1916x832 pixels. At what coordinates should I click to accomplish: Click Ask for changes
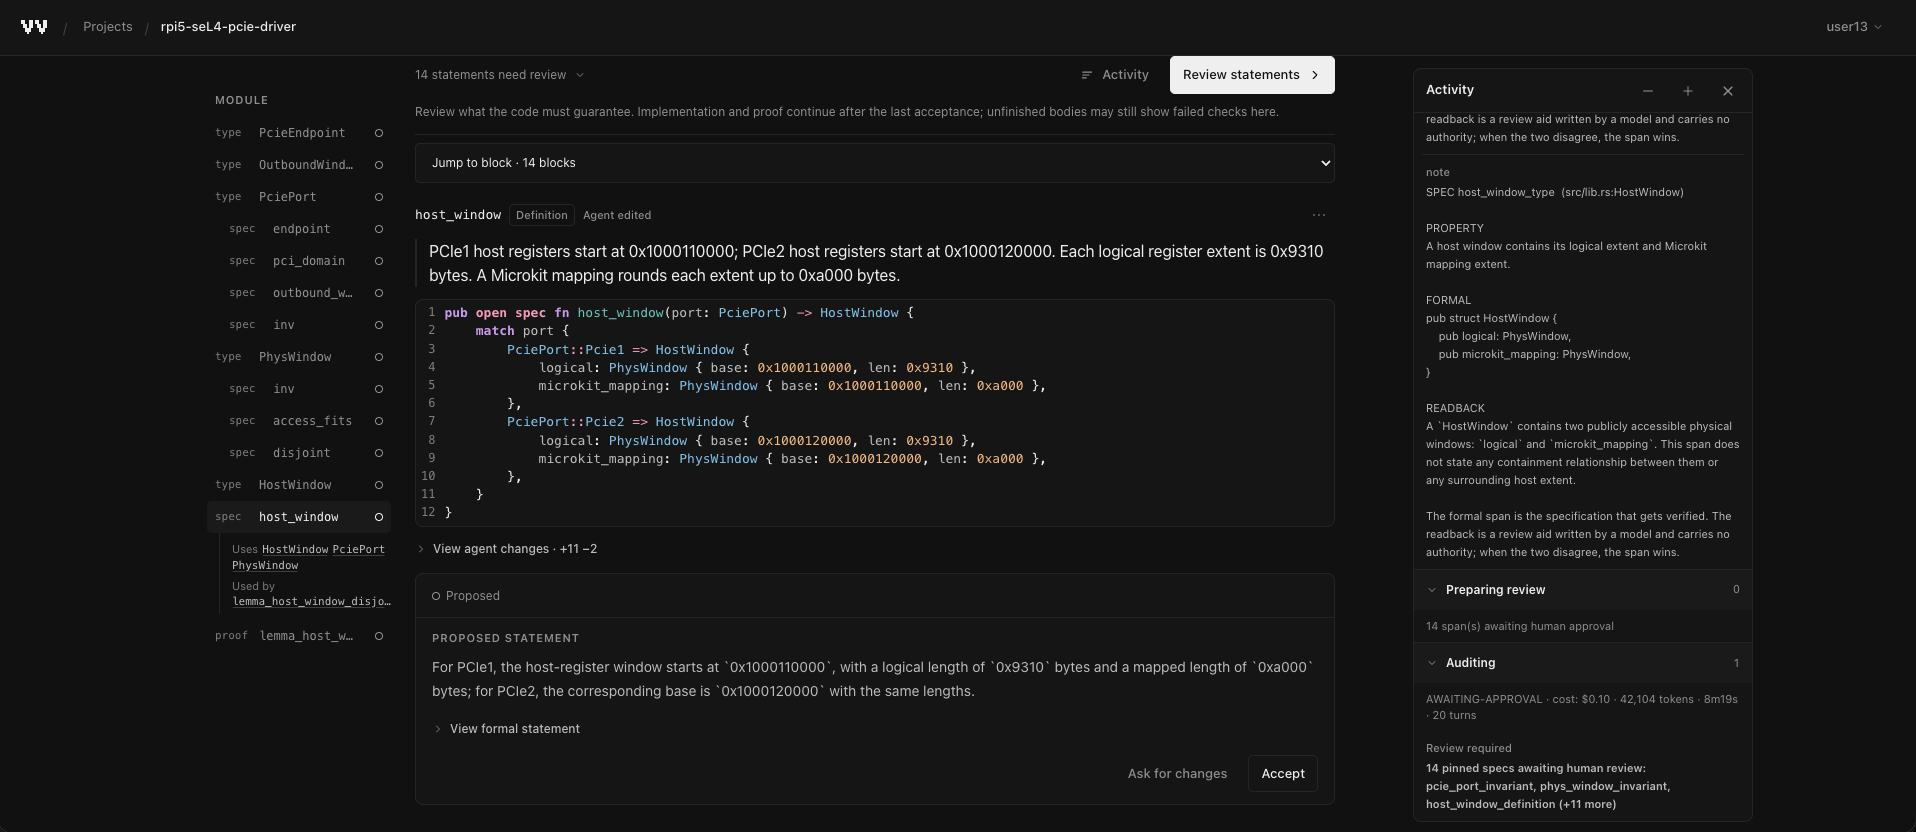click(1177, 774)
